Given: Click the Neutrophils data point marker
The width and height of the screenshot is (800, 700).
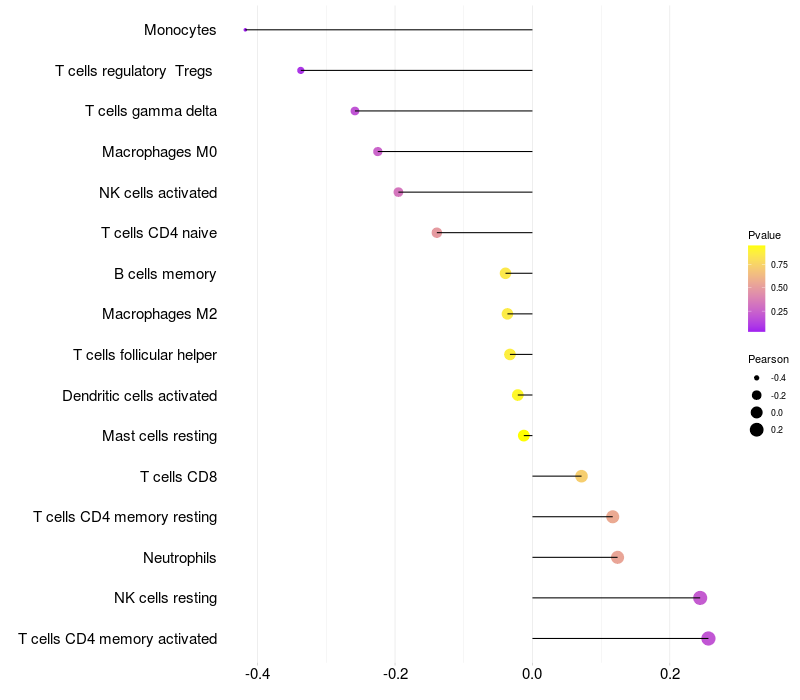Looking at the screenshot, I should (617, 557).
